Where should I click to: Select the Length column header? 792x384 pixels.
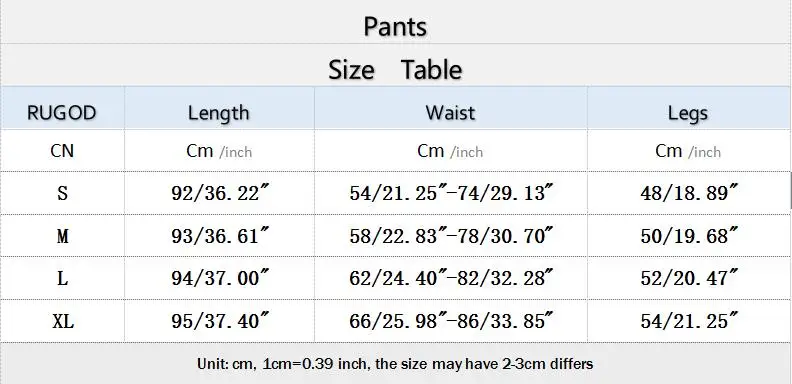219,108
